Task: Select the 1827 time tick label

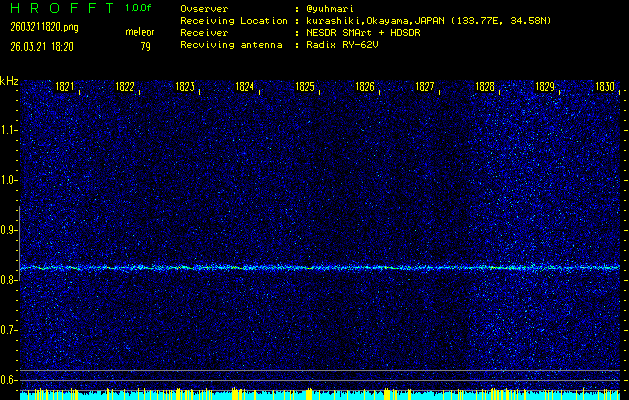Action: tap(425, 87)
